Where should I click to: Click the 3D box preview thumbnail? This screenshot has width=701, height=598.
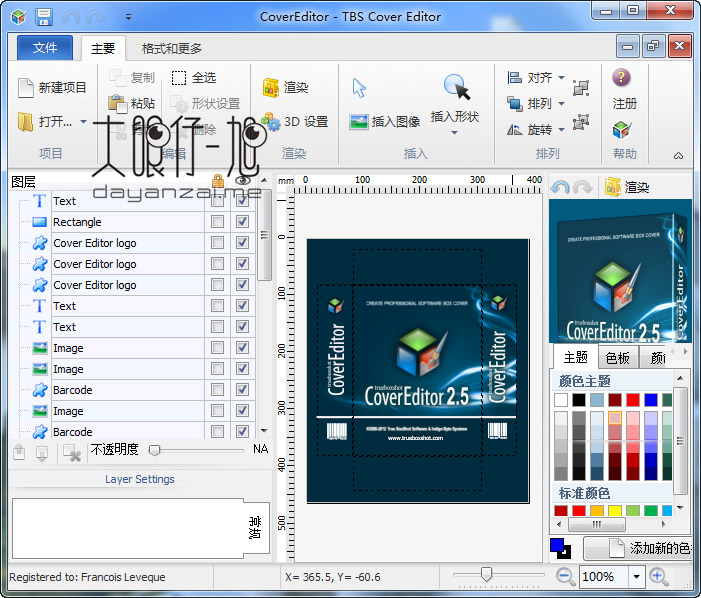click(621, 271)
